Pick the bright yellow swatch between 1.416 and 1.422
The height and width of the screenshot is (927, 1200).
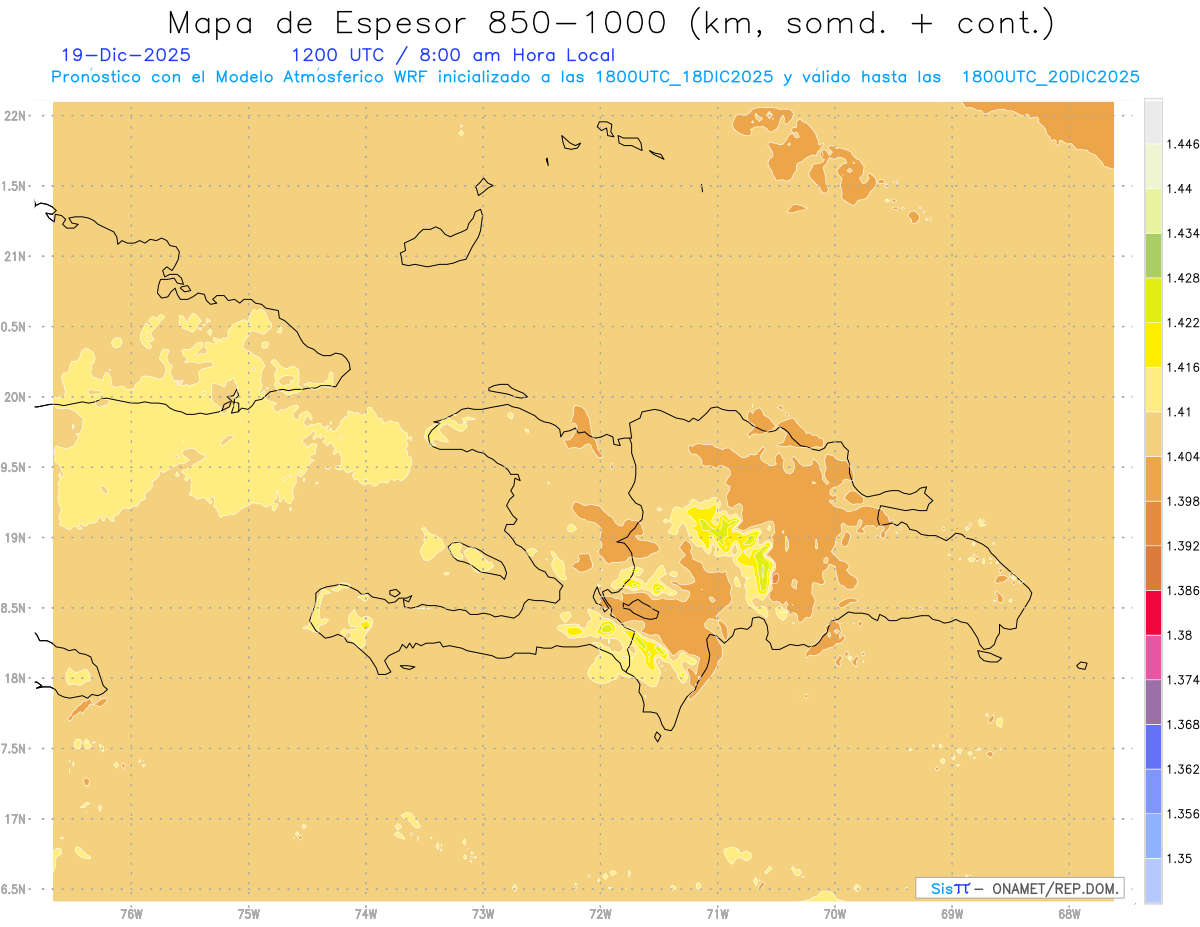coord(1153,345)
